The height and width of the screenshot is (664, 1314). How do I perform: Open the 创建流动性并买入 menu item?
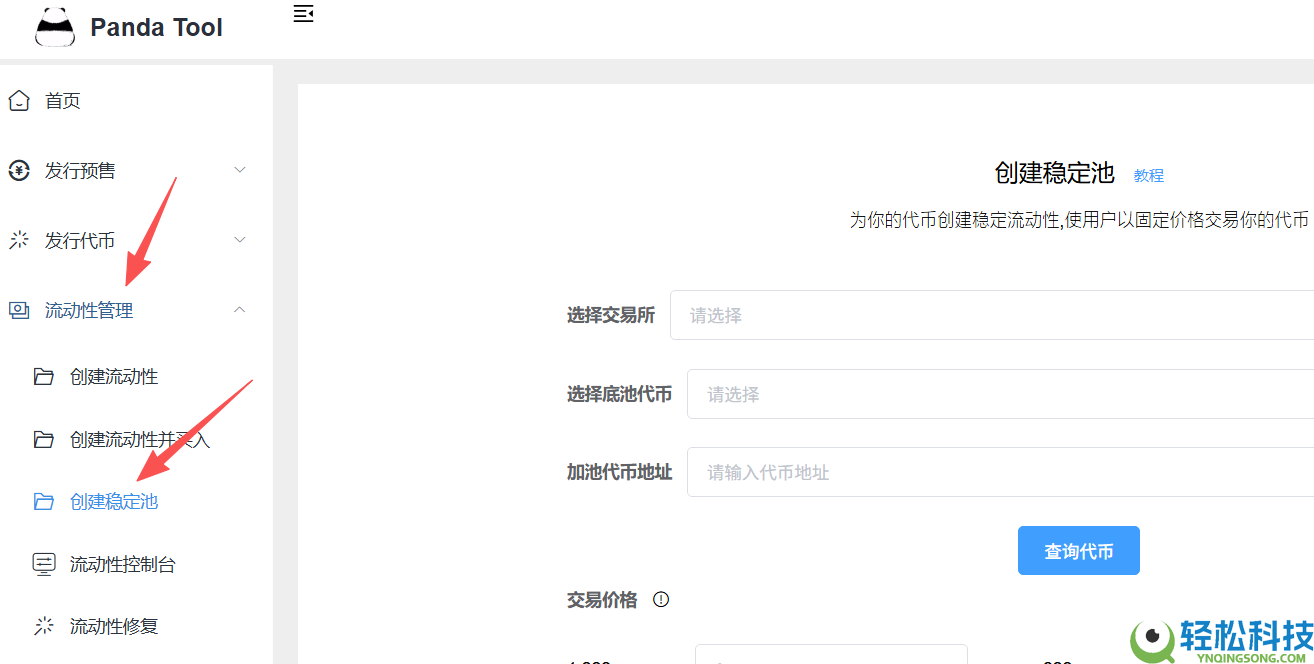[x=140, y=440]
